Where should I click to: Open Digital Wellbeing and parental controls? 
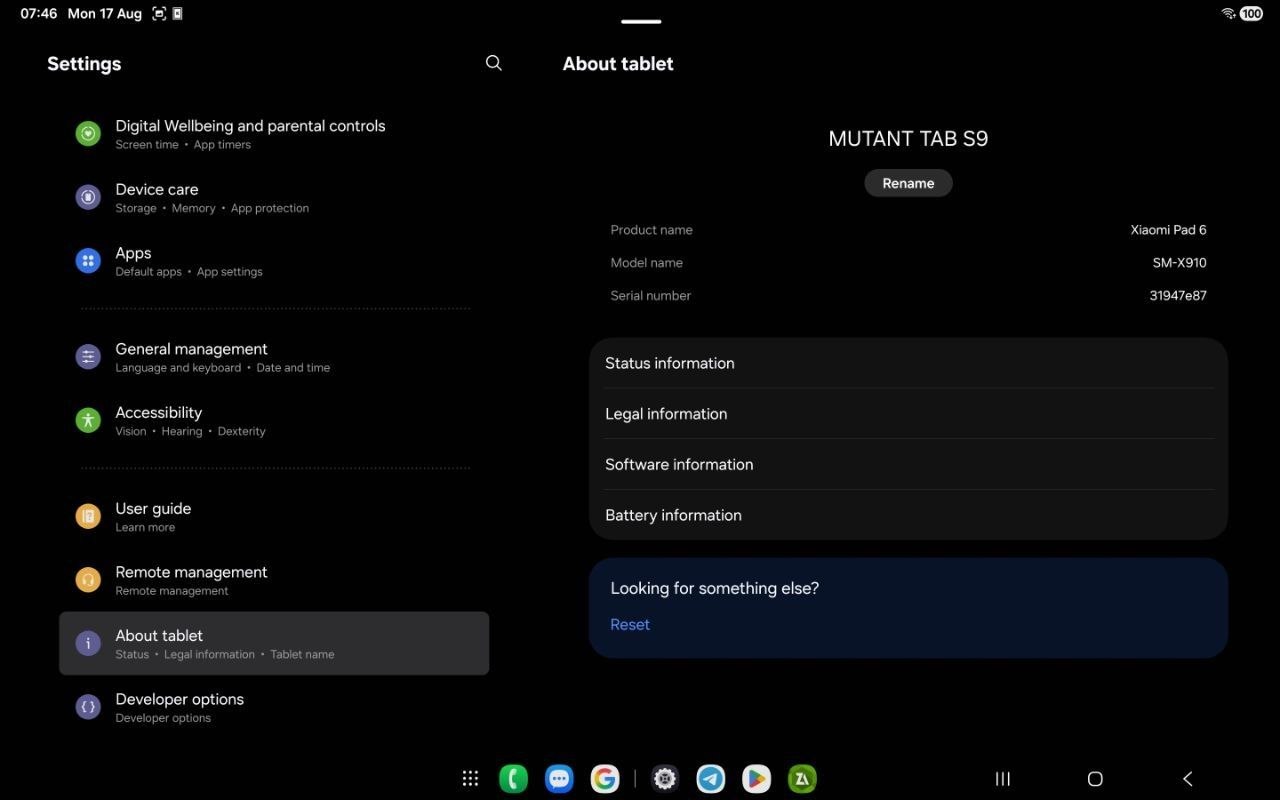[274, 134]
